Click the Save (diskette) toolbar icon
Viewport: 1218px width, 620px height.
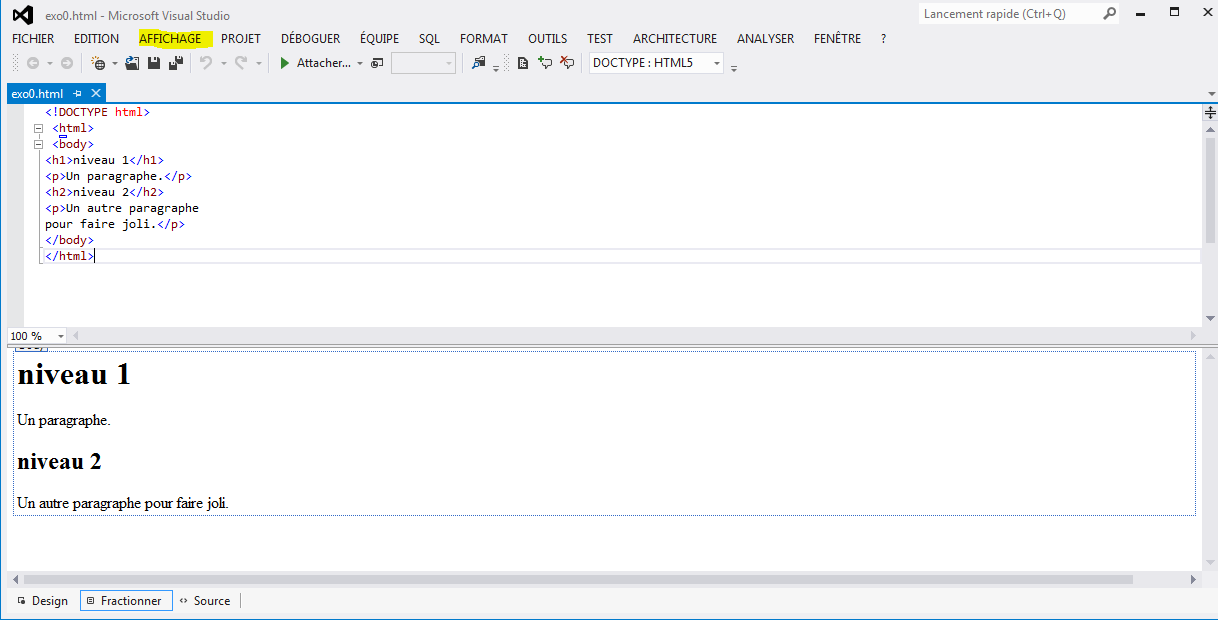click(x=154, y=63)
